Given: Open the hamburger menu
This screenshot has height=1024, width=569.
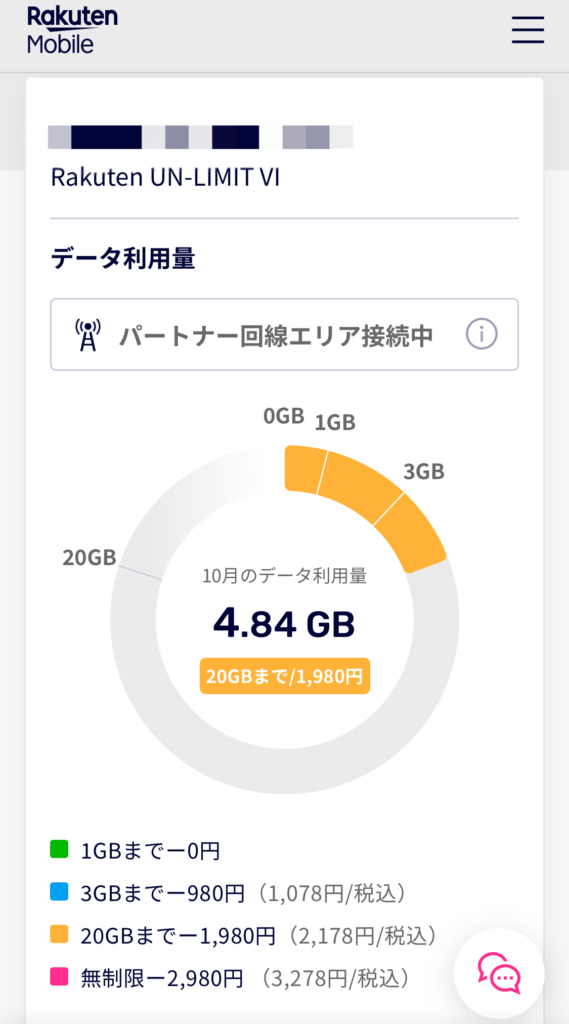Looking at the screenshot, I should tap(528, 30).
